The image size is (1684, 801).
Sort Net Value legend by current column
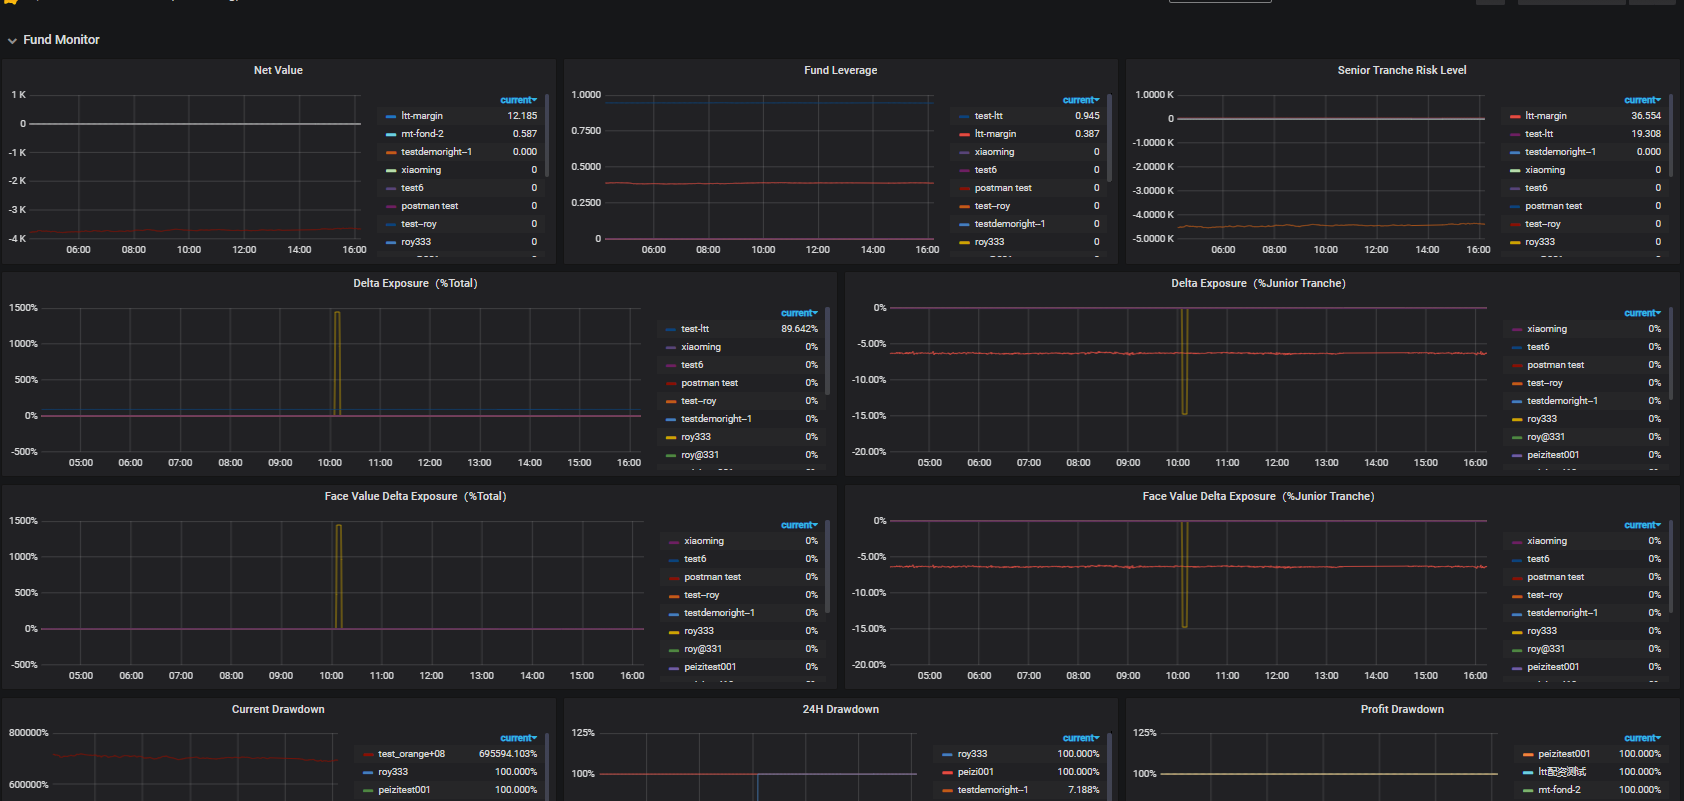tap(518, 100)
